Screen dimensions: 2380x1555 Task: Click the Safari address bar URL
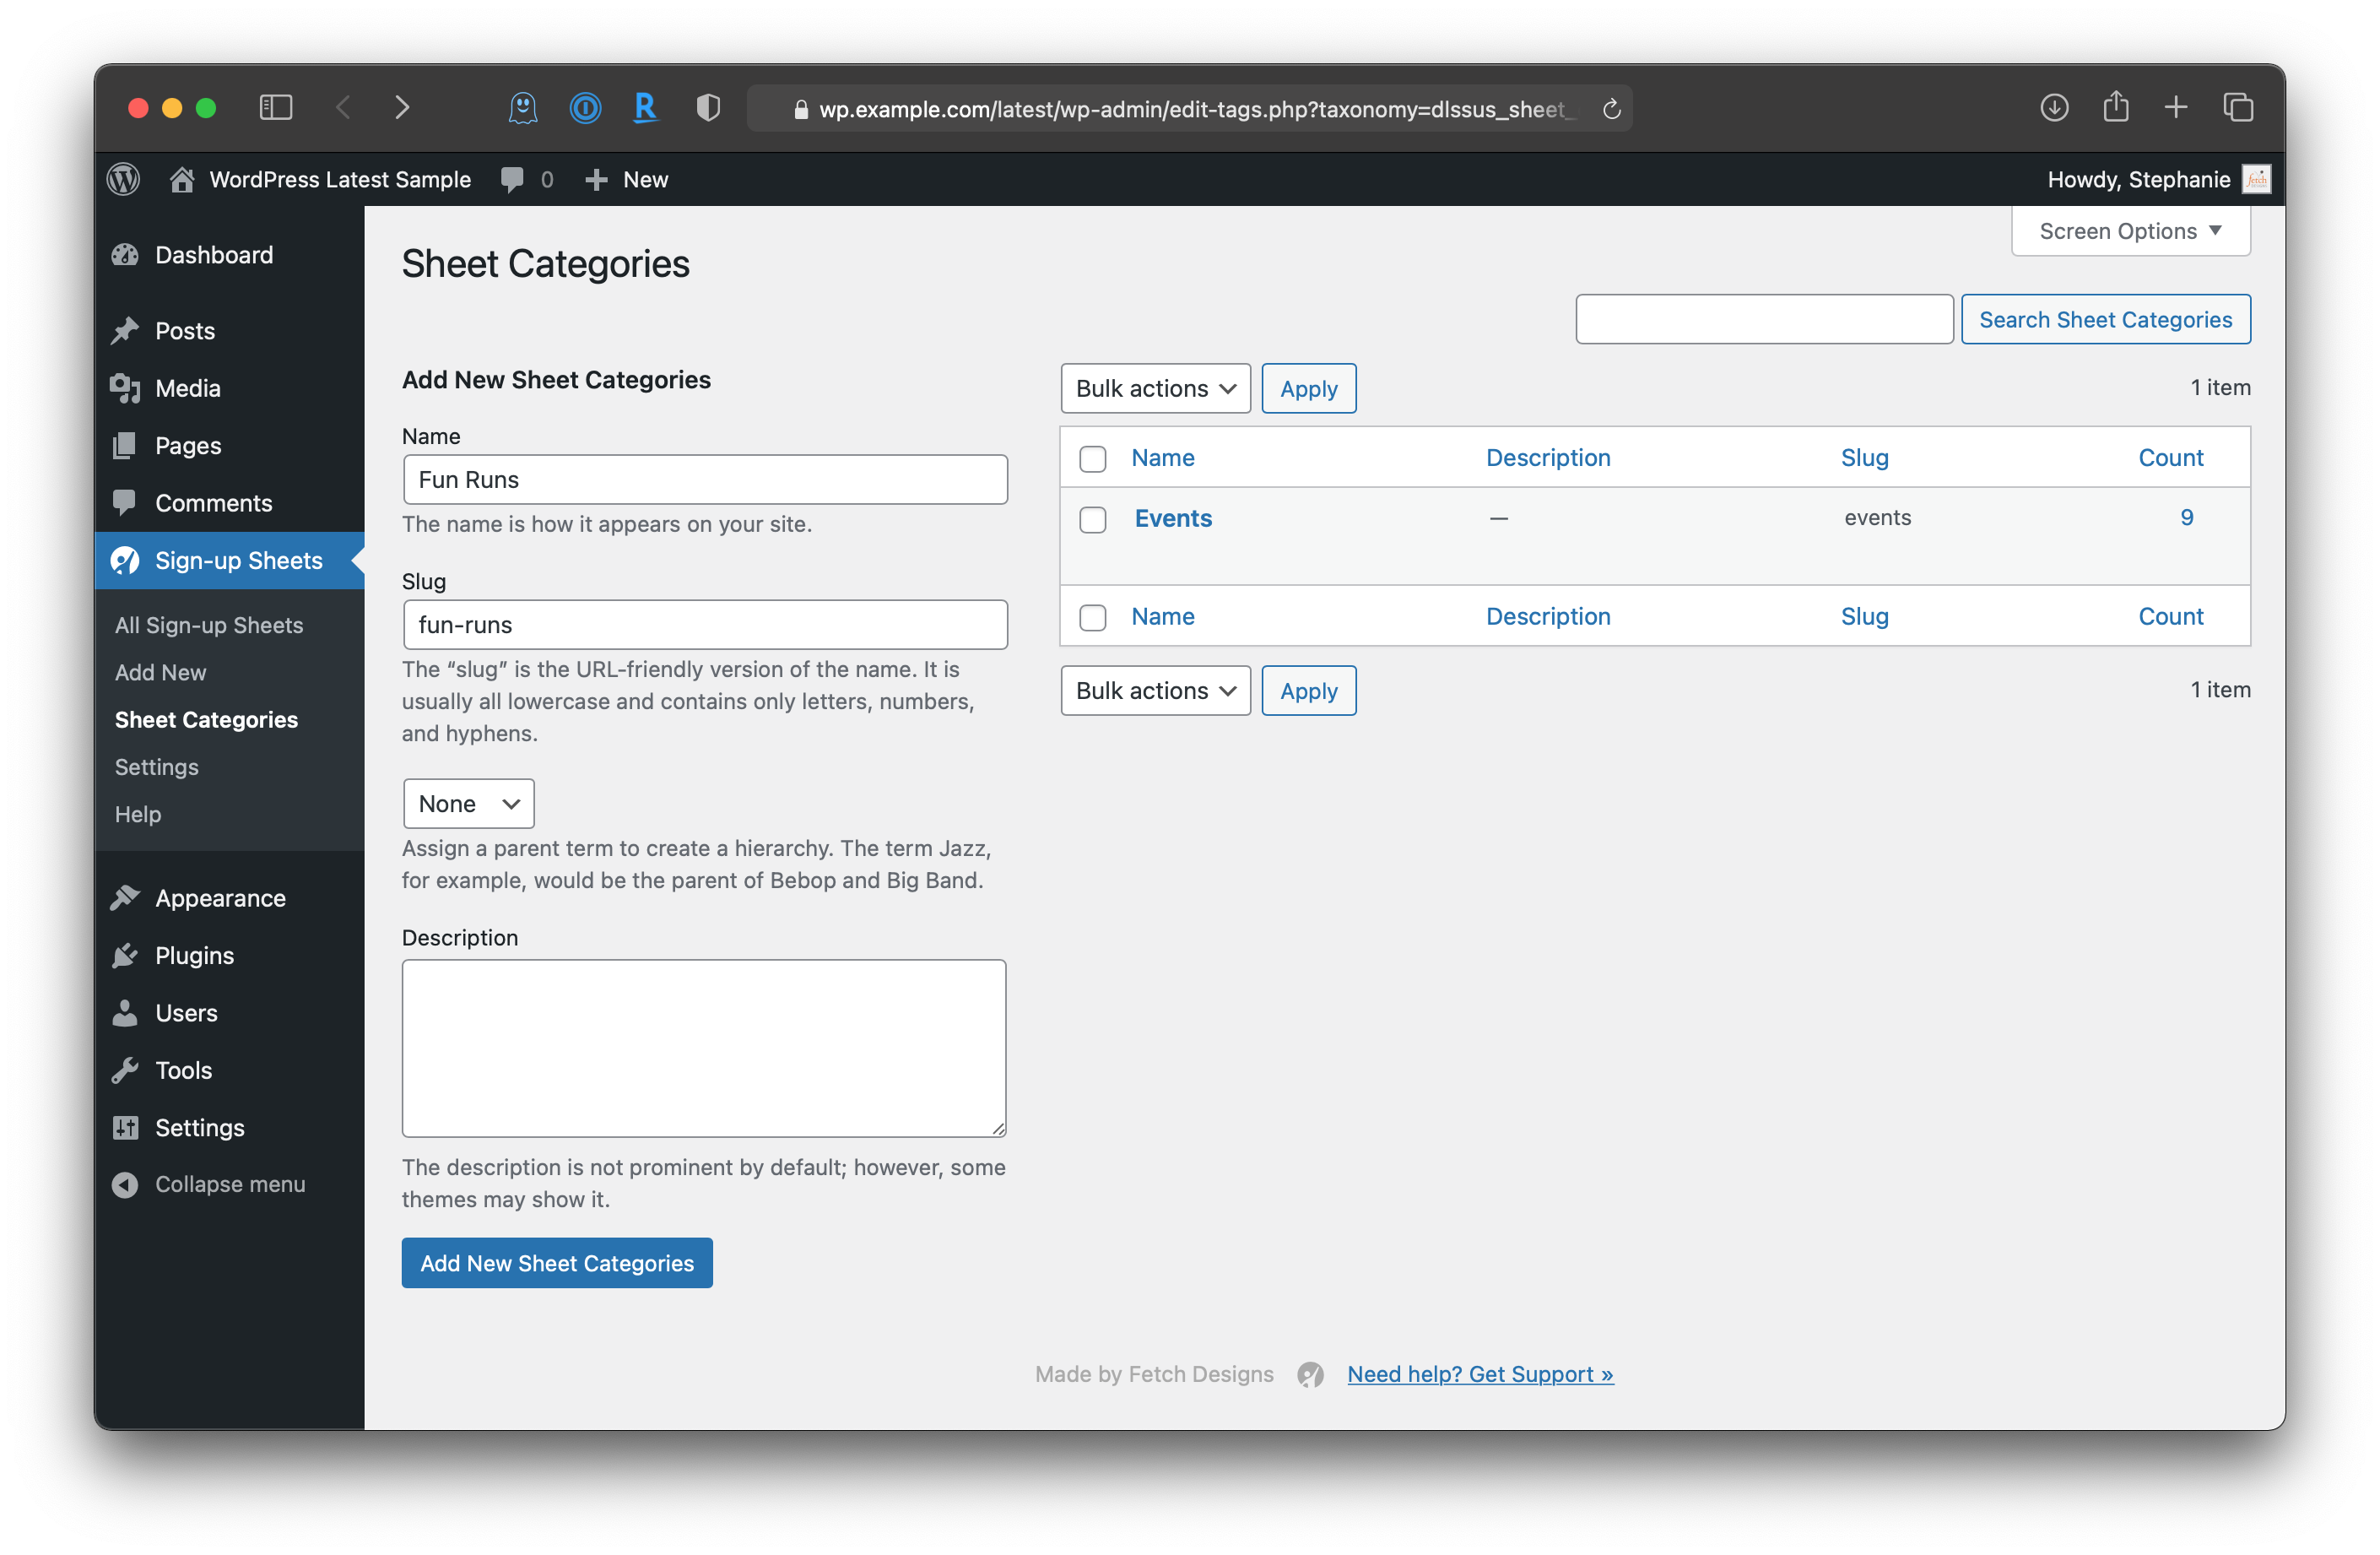[1190, 109]
